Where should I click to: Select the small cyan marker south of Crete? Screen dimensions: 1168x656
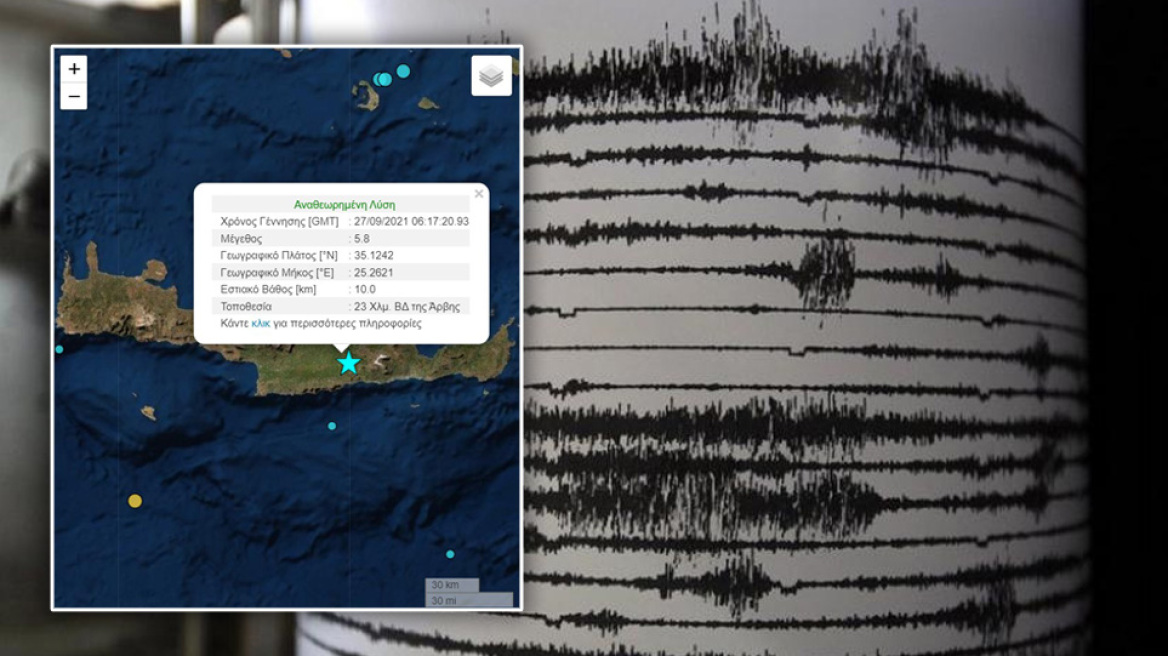(x=332, y=426)
